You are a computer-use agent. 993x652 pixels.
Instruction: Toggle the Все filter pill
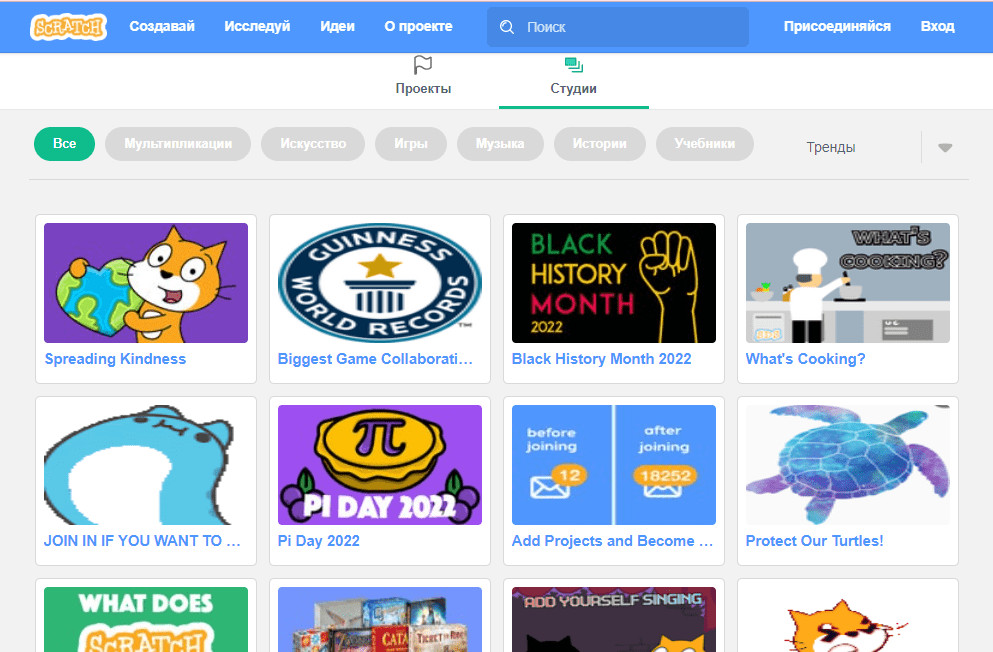65,144
